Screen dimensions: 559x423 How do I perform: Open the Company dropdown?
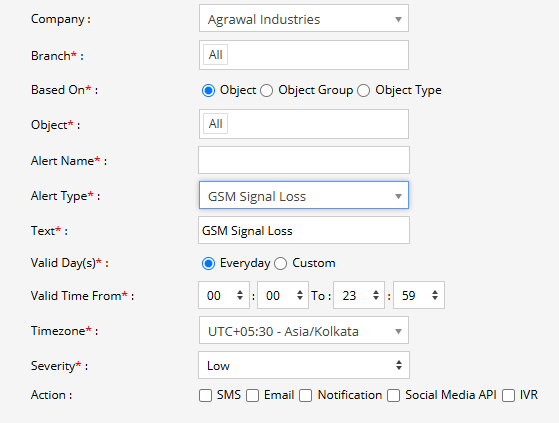tap(304, 19)
